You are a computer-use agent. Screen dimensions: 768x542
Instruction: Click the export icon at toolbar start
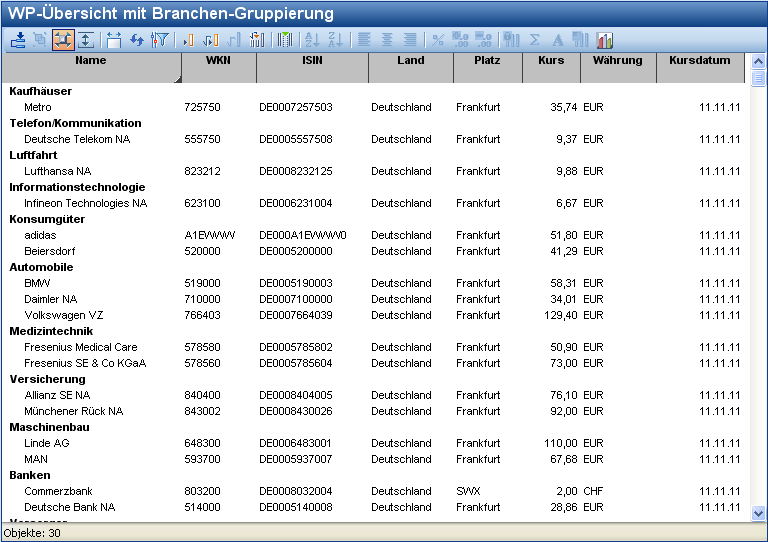18,40
